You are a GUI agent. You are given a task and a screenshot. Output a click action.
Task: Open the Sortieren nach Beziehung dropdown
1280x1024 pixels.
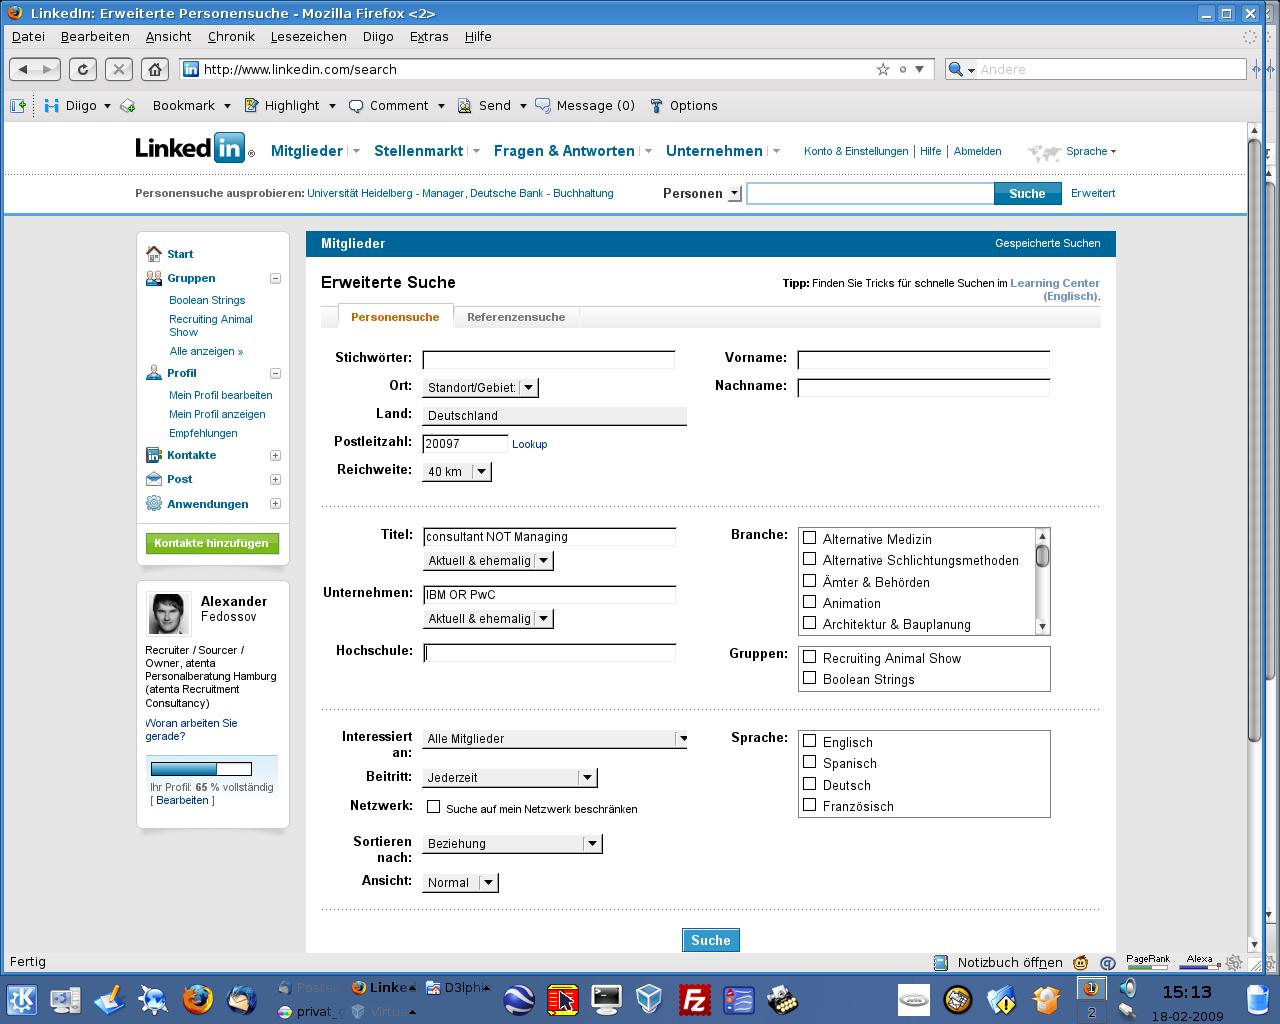click(512, 843)
